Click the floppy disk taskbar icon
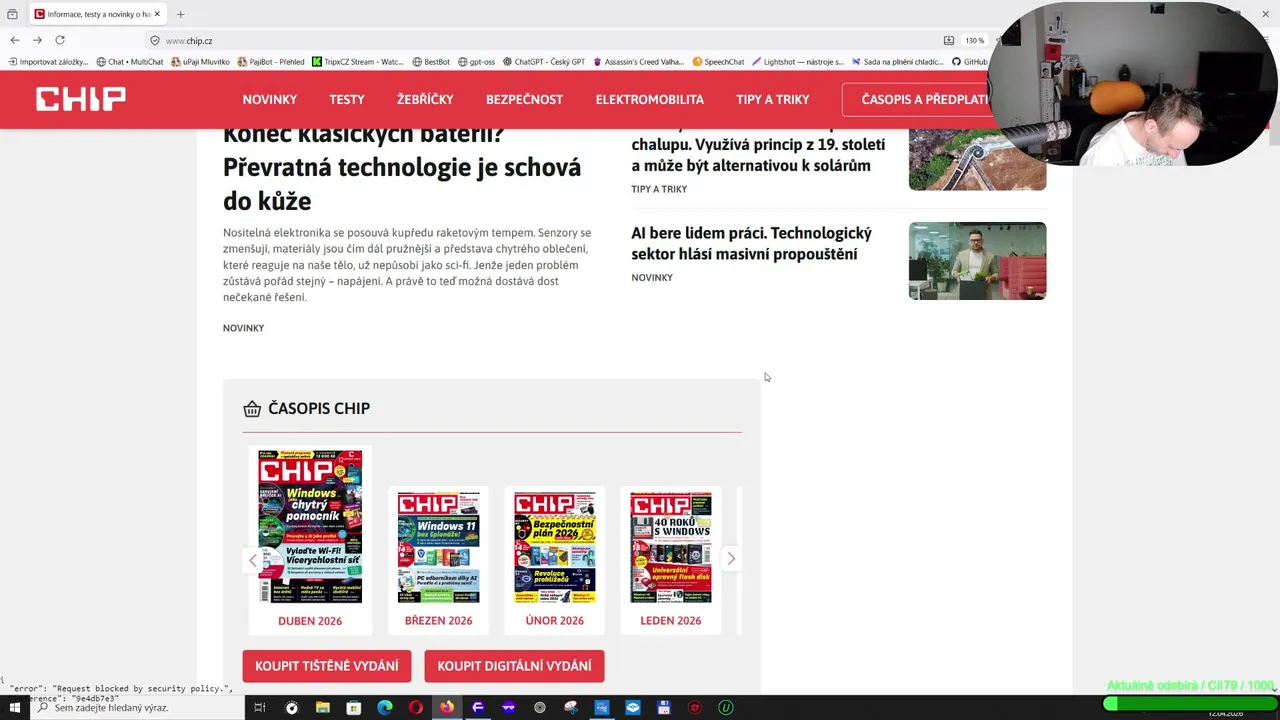Viewport: 1280px width, 720px height. [663, 708]
